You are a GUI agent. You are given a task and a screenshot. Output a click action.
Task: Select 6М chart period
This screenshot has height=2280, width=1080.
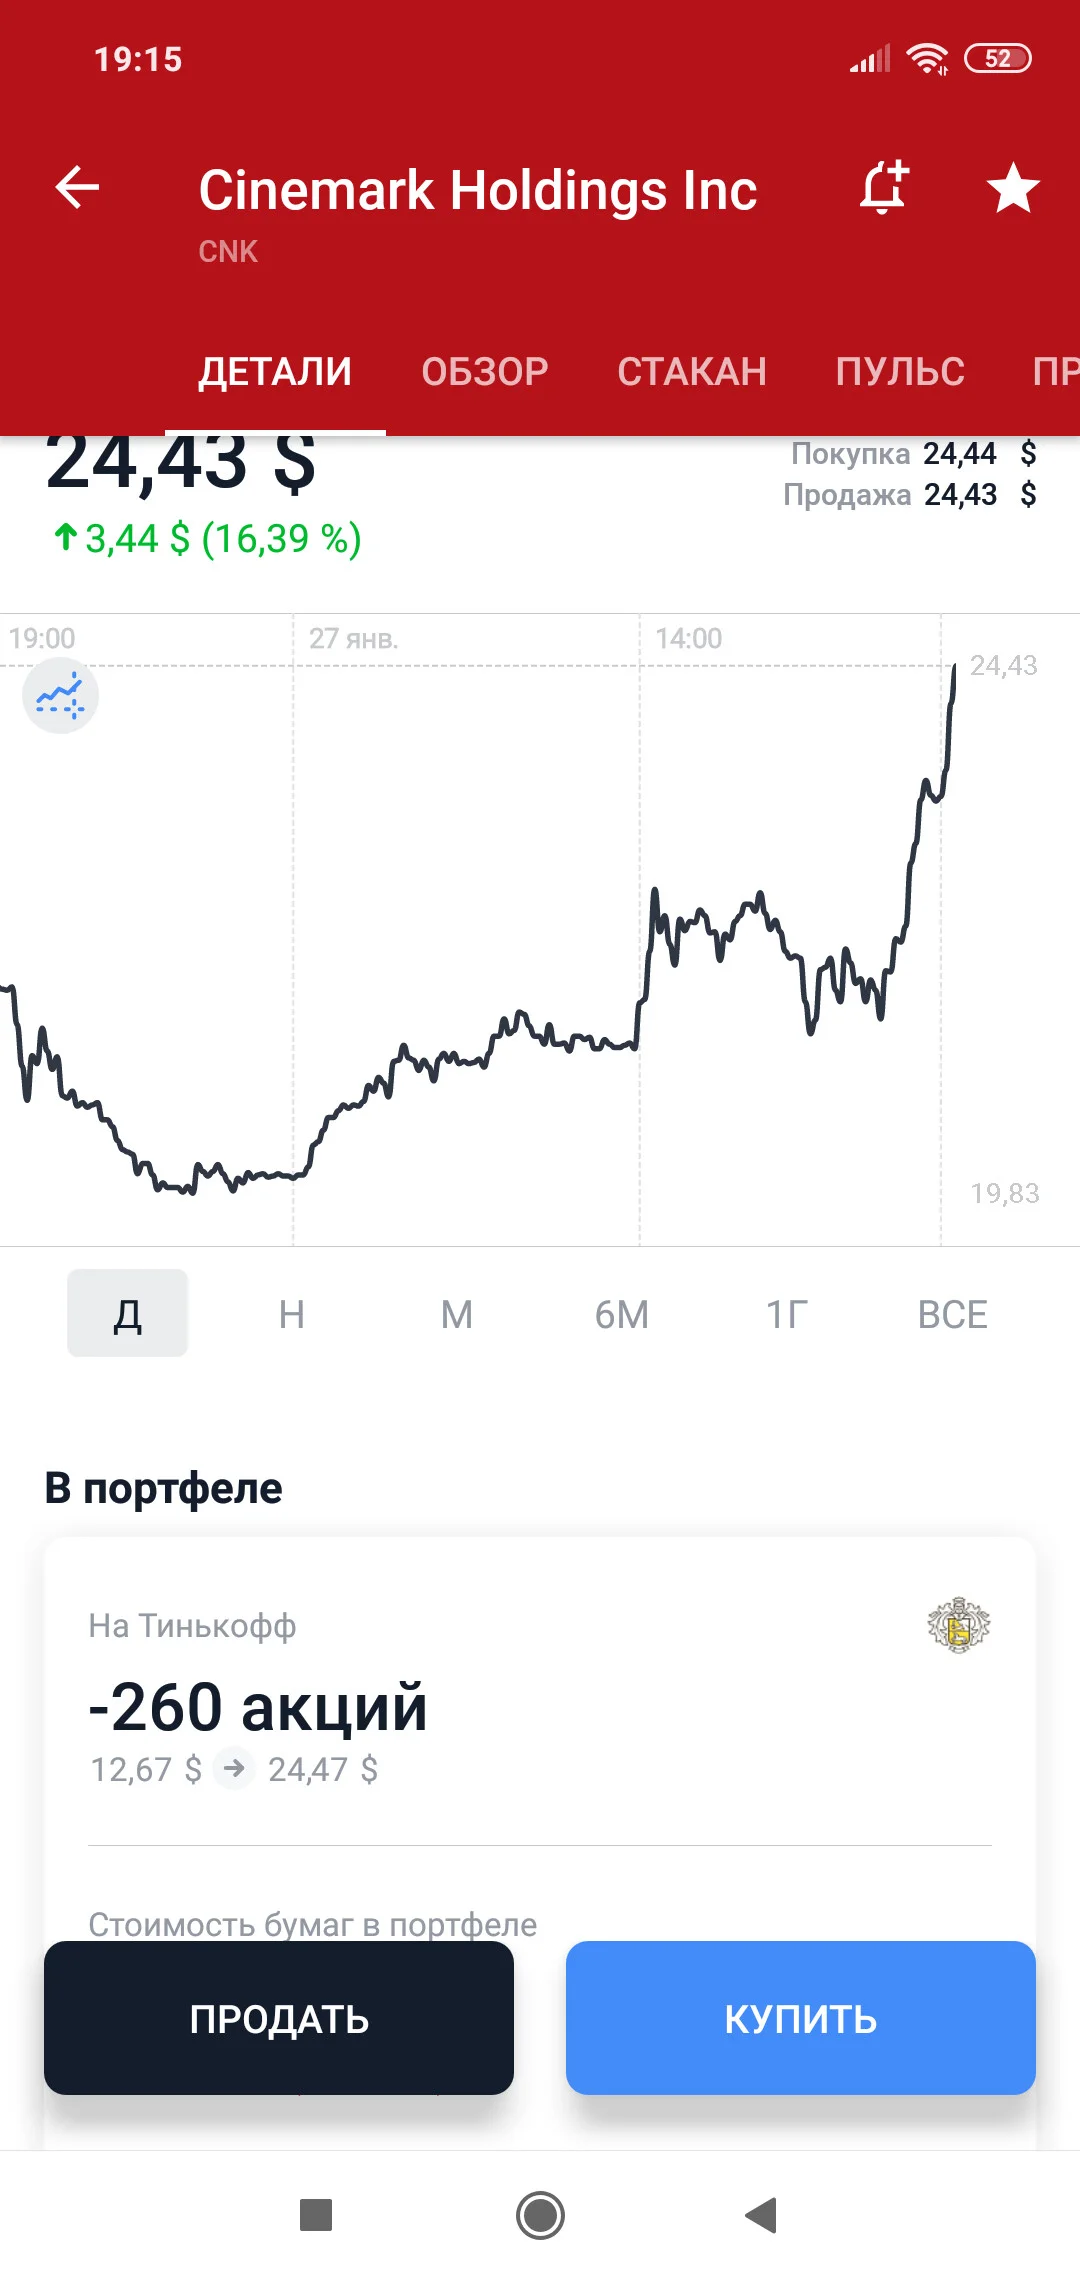pos(622,1313)
